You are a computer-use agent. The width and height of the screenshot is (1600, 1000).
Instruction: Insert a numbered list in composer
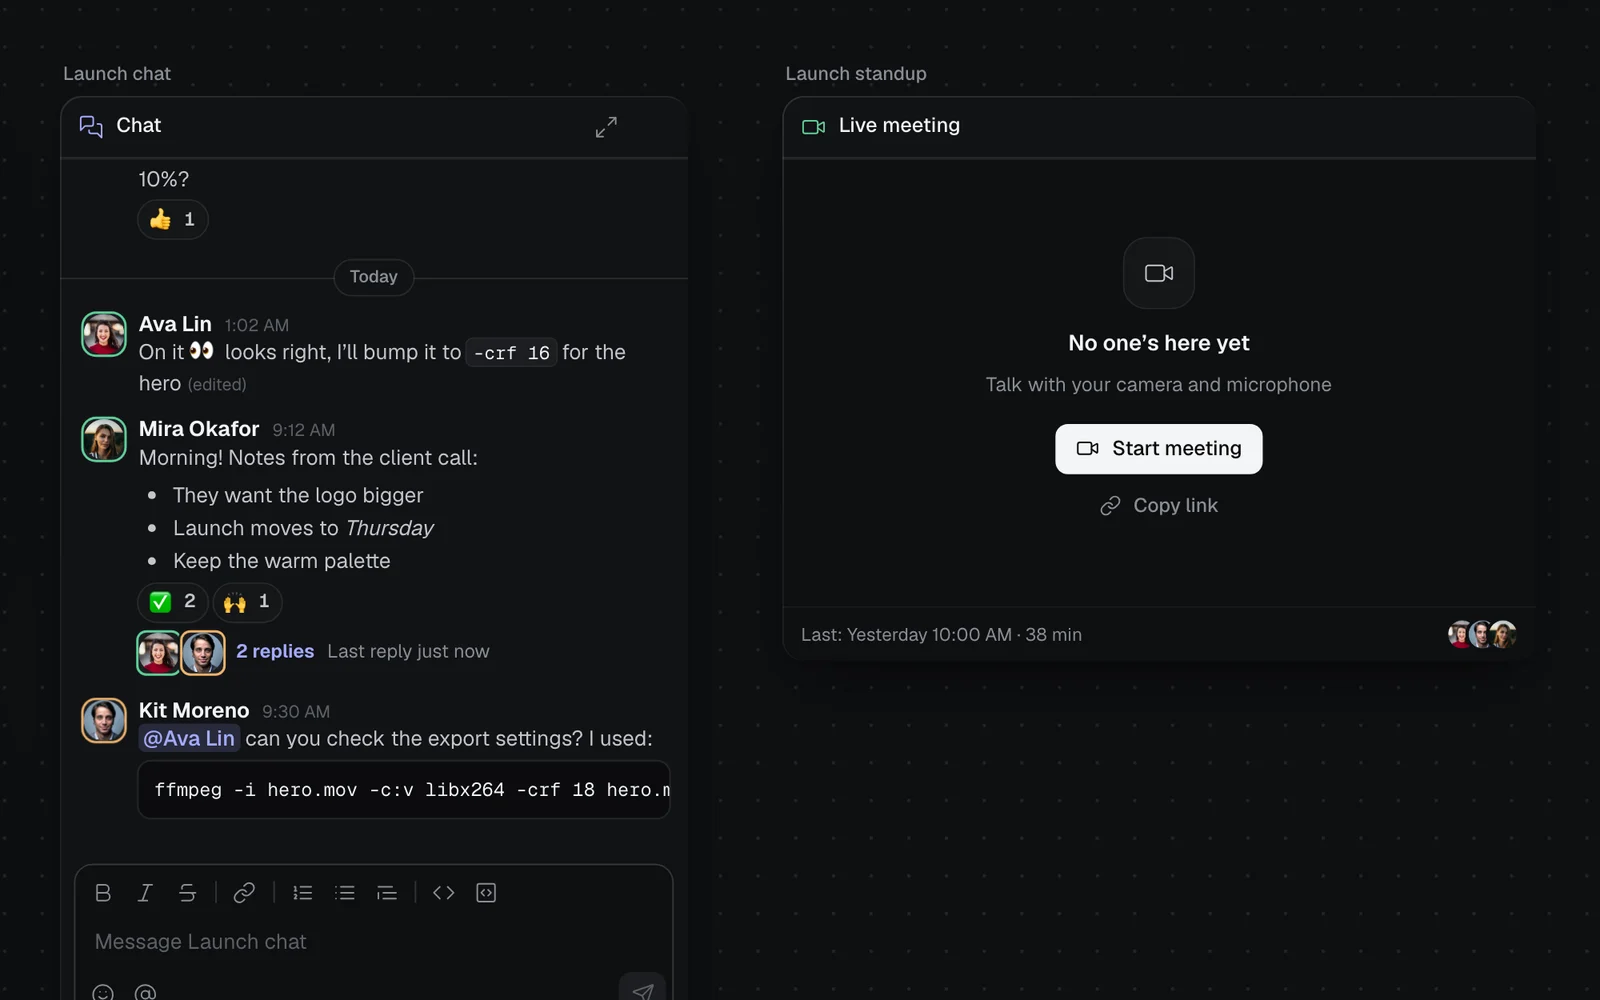pyautogui.click(x=303, y=893)
